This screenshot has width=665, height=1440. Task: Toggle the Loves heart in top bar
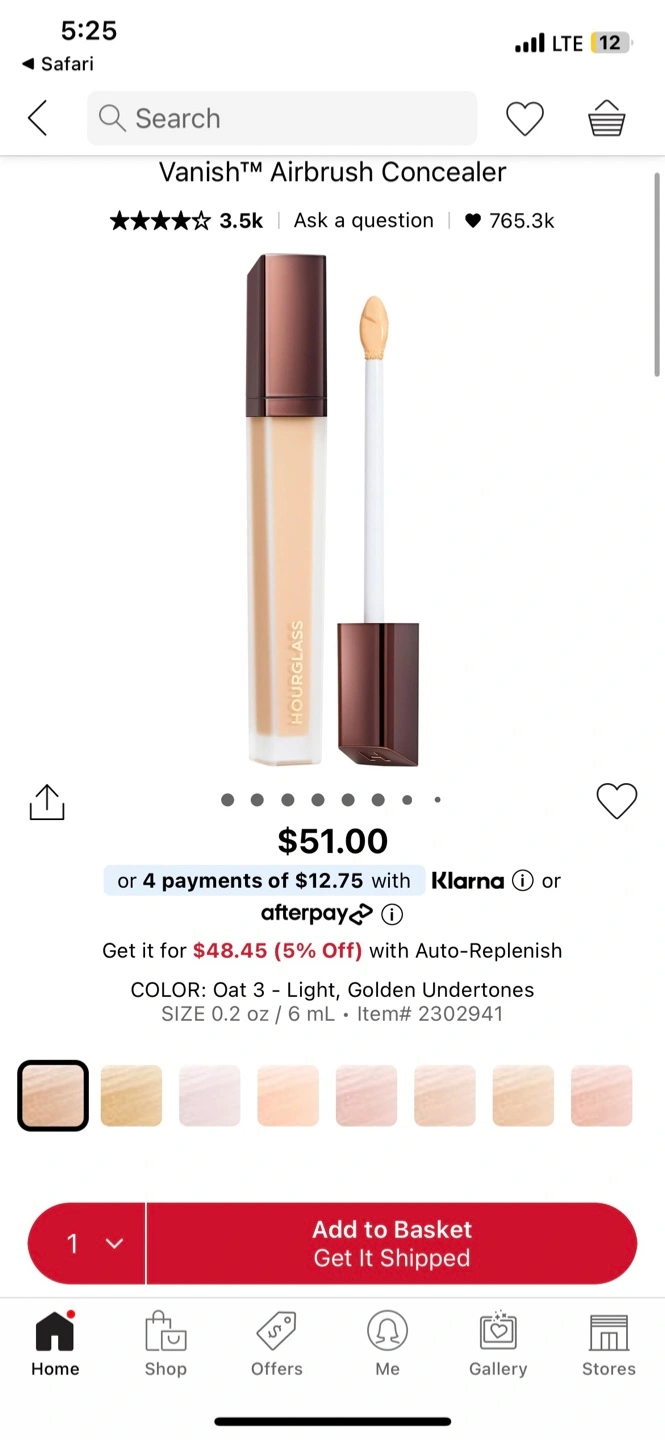pos(524,119)
